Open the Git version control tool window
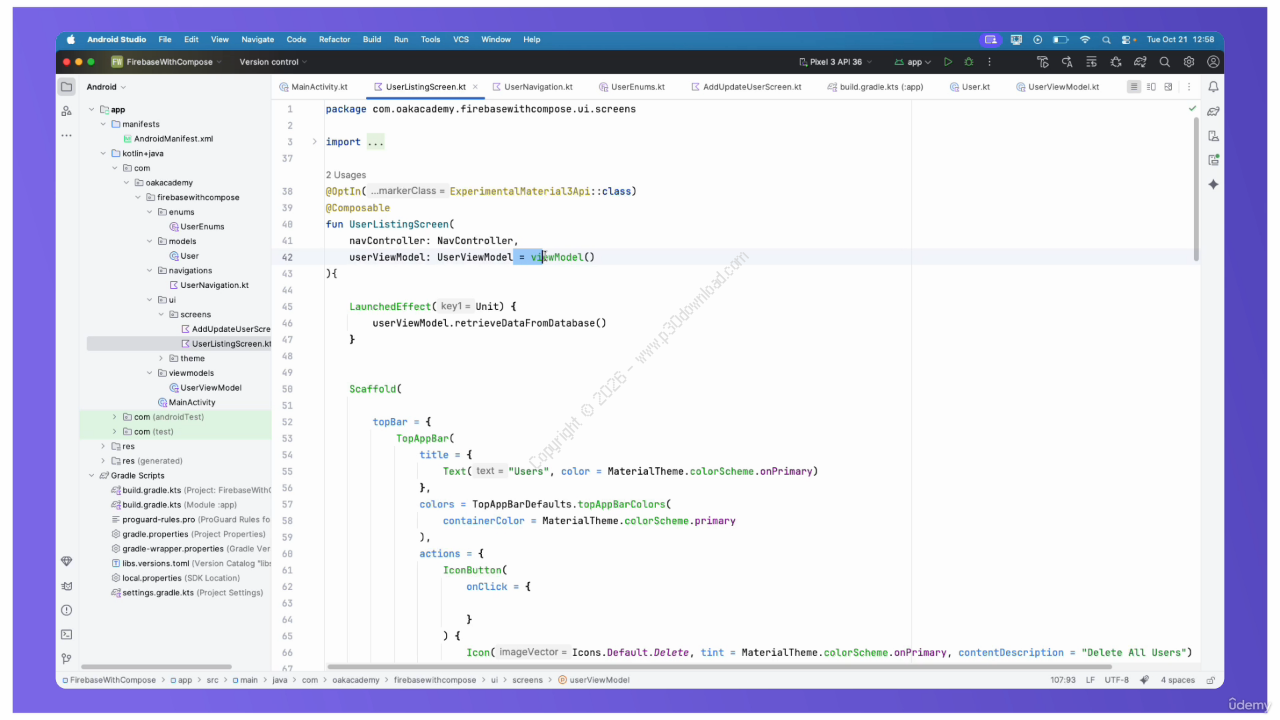The width and height of the screenshot is (1280, 720). tap(66, 658)
